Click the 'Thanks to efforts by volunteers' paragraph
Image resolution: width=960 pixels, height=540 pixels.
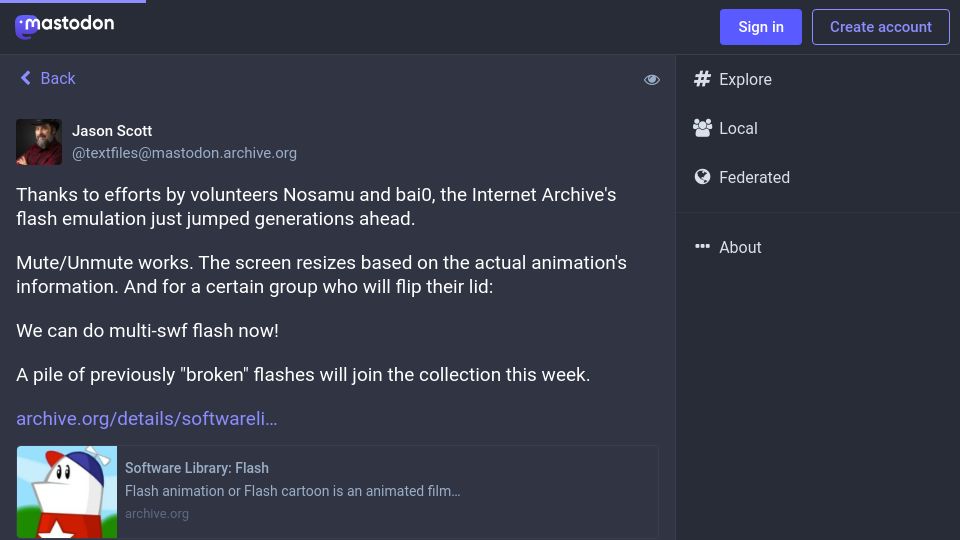[x=316, y=206]
